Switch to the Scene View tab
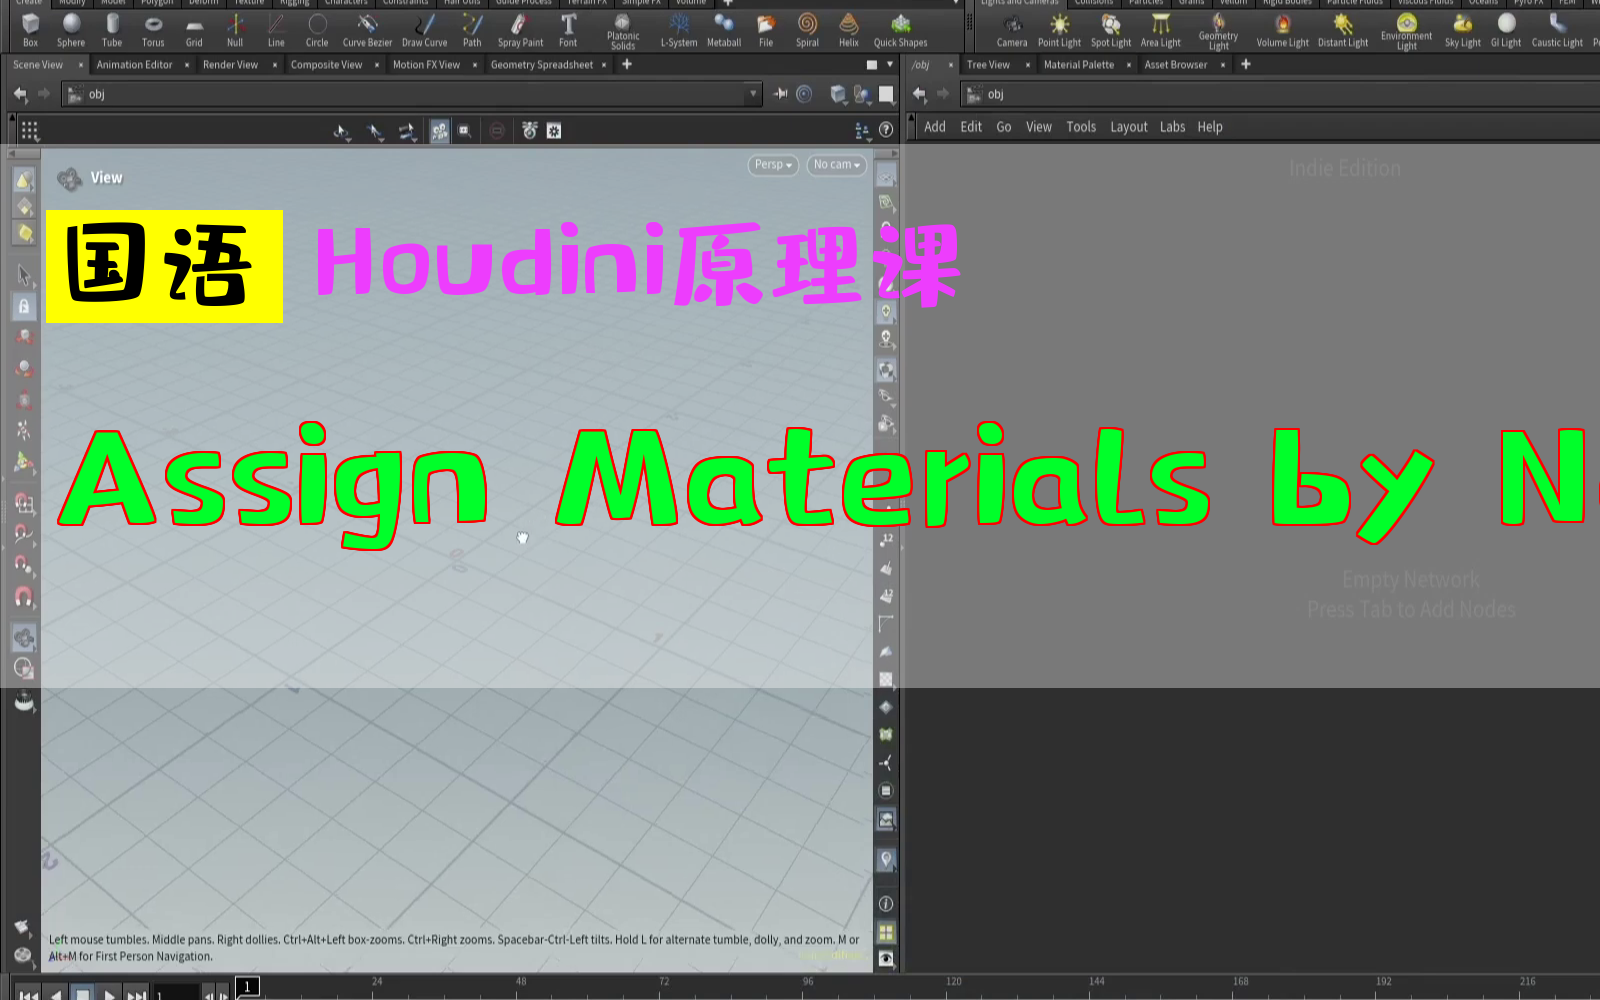 pyautogui.click(x=38, y=65)
